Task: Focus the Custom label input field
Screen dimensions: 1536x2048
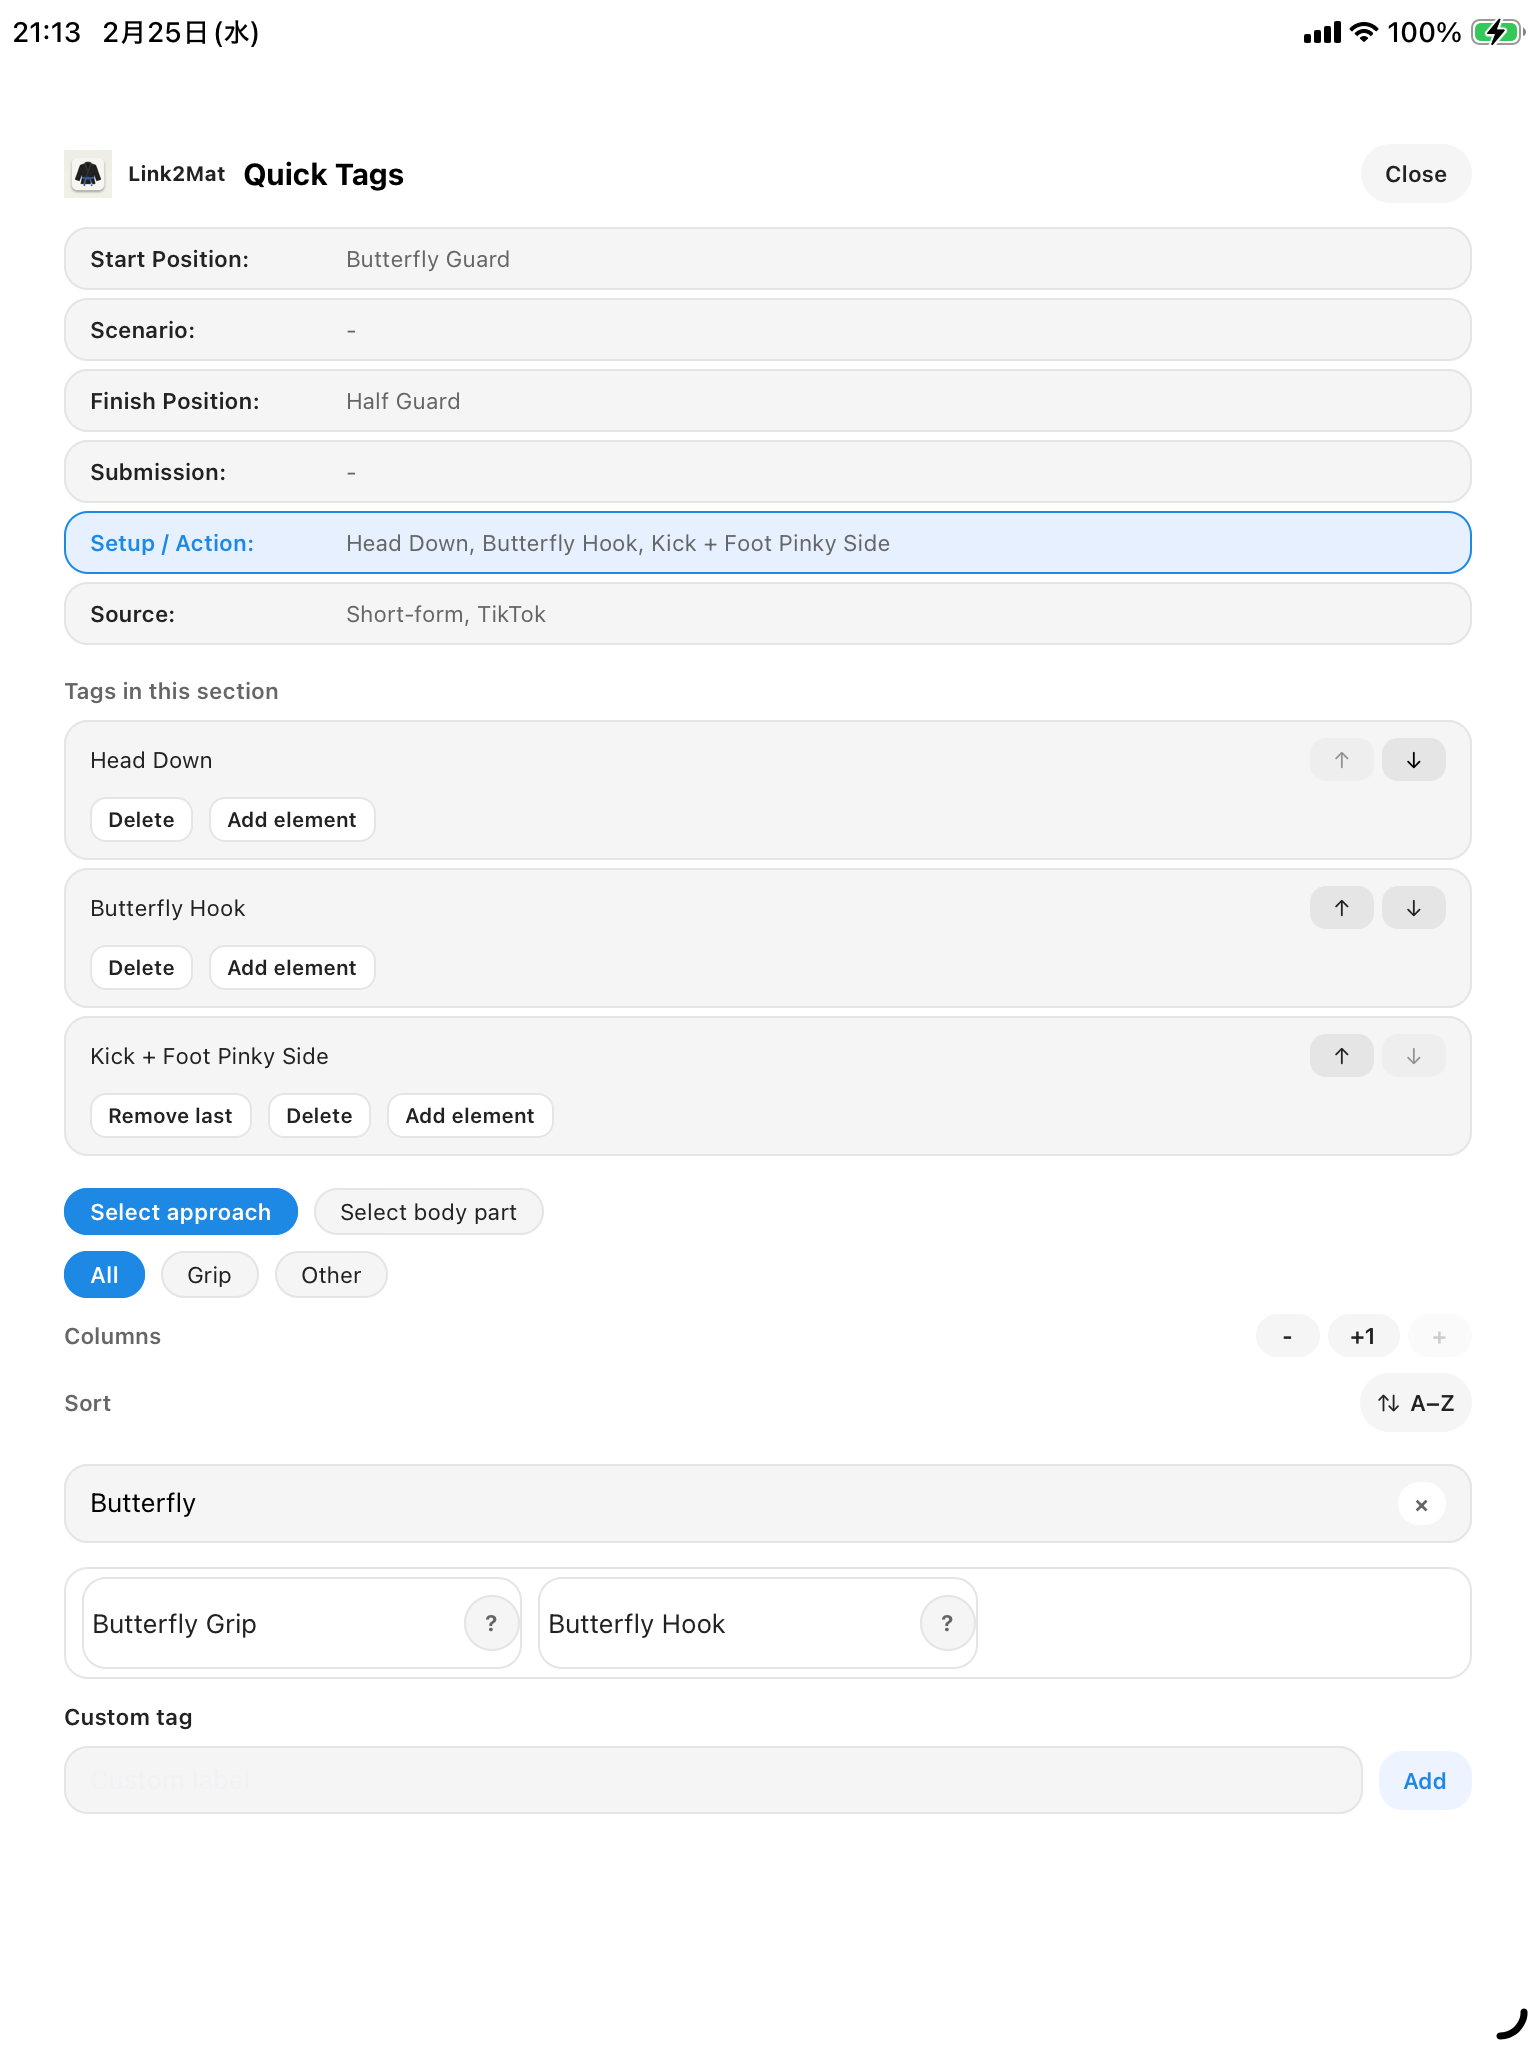Action: click(x=713, y=1781)
